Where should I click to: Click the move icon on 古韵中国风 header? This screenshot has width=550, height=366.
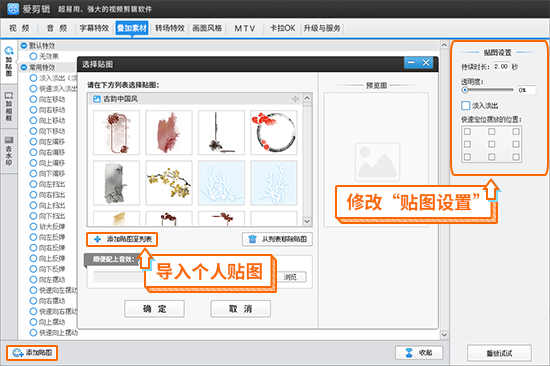click(295, 99)
